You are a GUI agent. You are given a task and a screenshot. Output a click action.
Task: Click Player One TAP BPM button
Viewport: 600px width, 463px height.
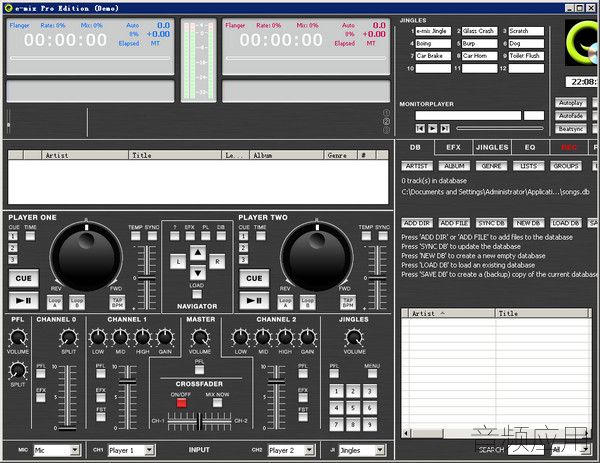[117, 302]
